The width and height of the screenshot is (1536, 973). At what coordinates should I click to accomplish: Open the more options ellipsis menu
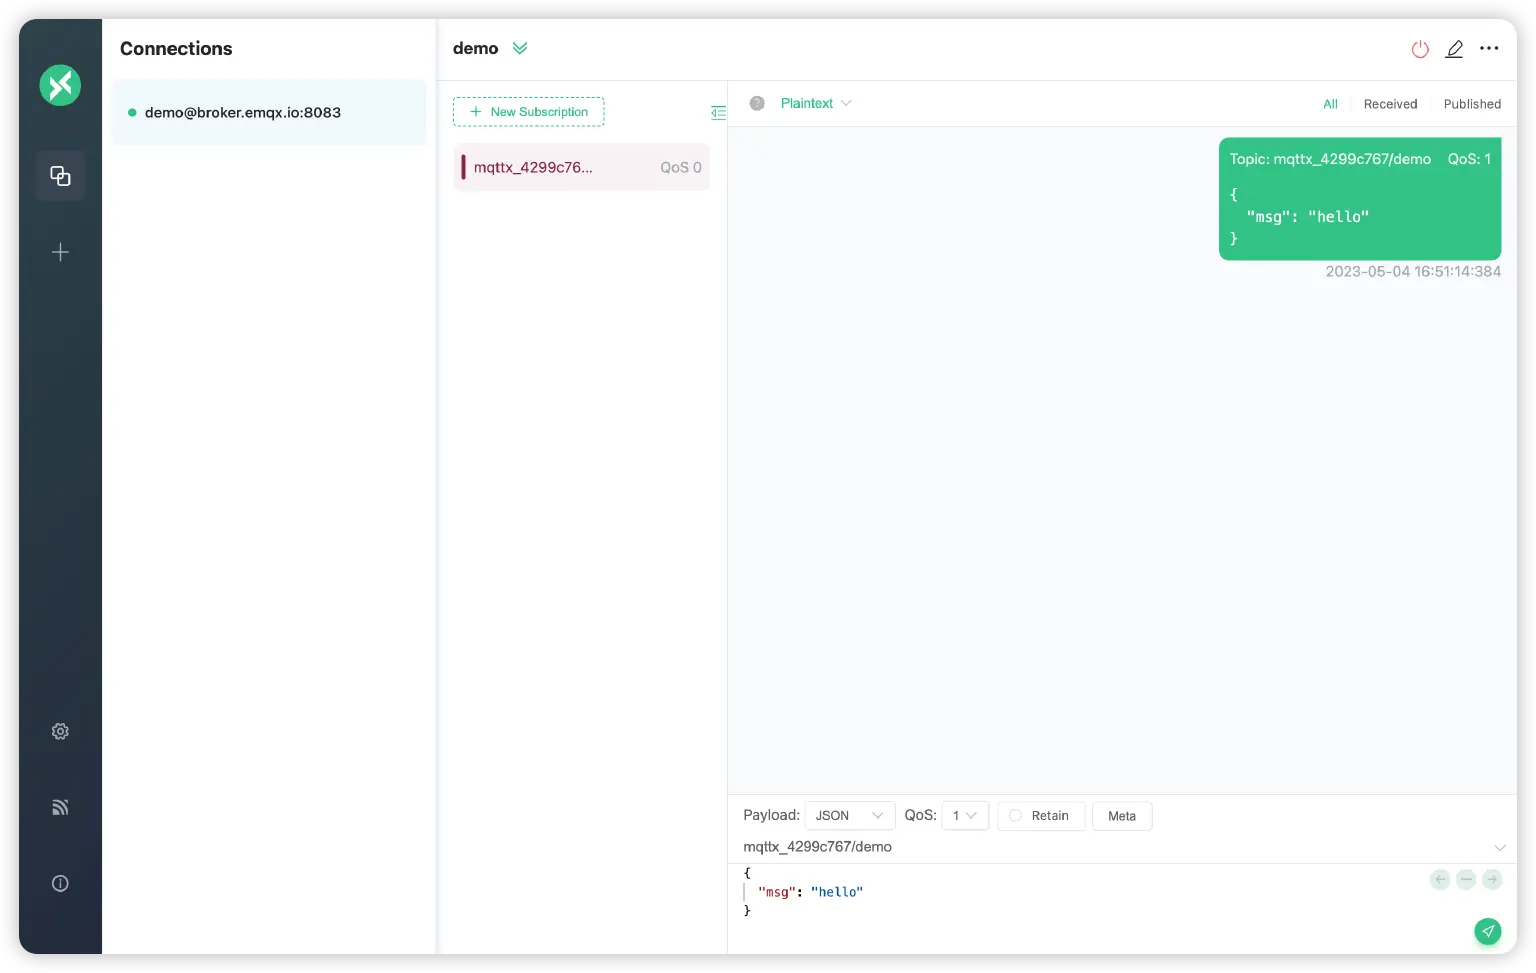click(x=1489, y=48)
